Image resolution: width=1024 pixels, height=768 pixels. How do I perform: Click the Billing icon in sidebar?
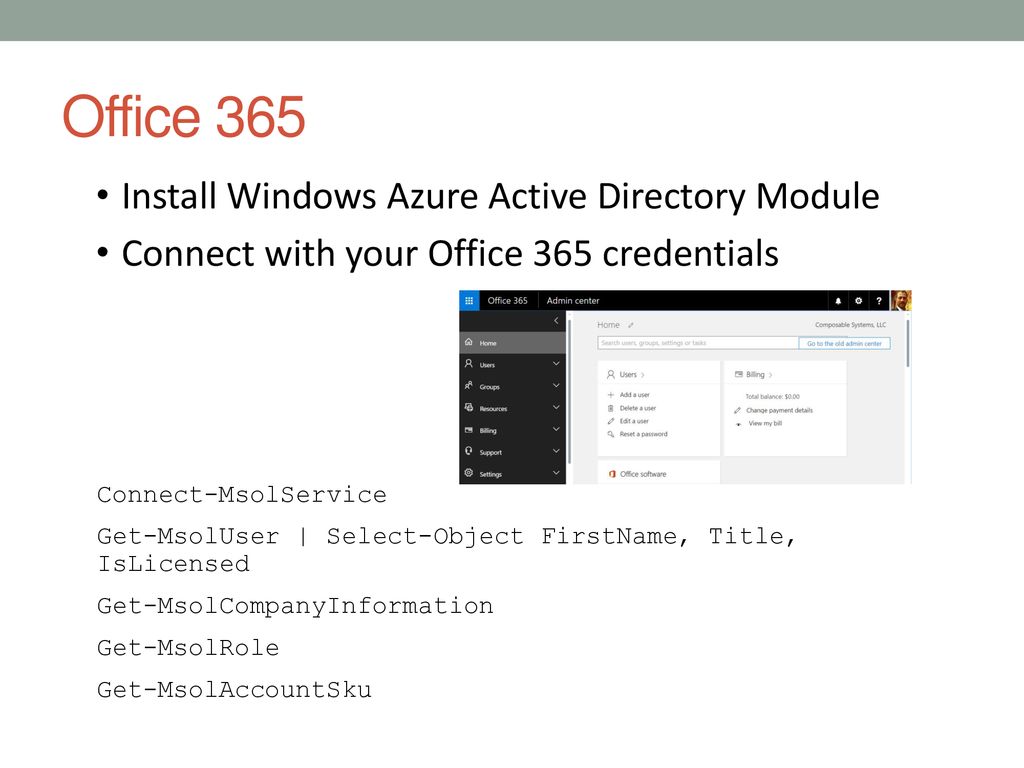(468, 430)
